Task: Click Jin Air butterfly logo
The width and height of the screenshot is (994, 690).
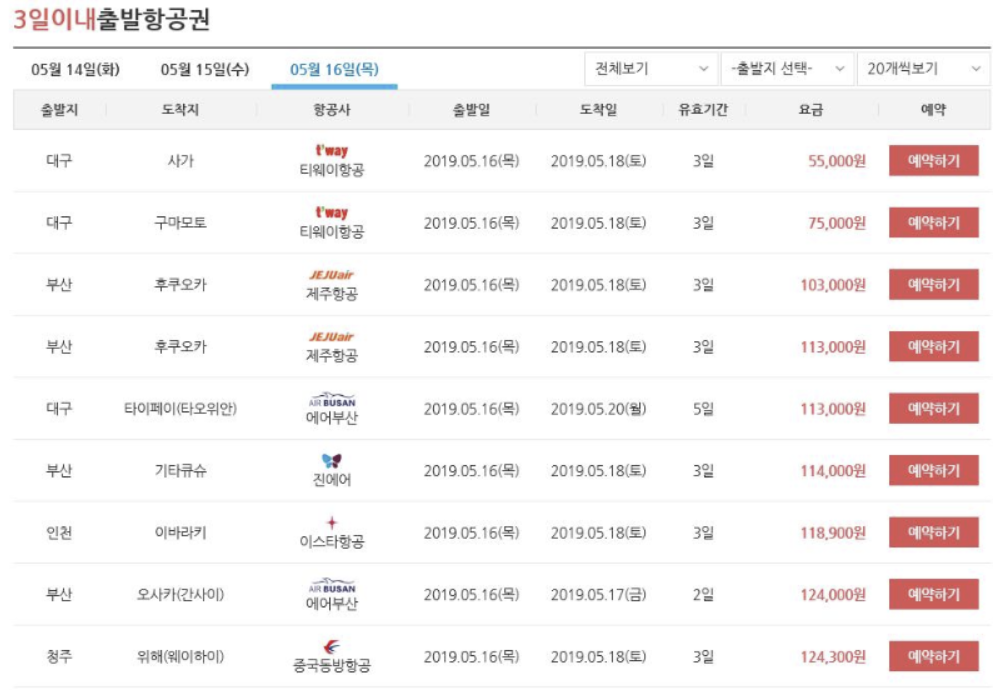Action: (332, 460)
